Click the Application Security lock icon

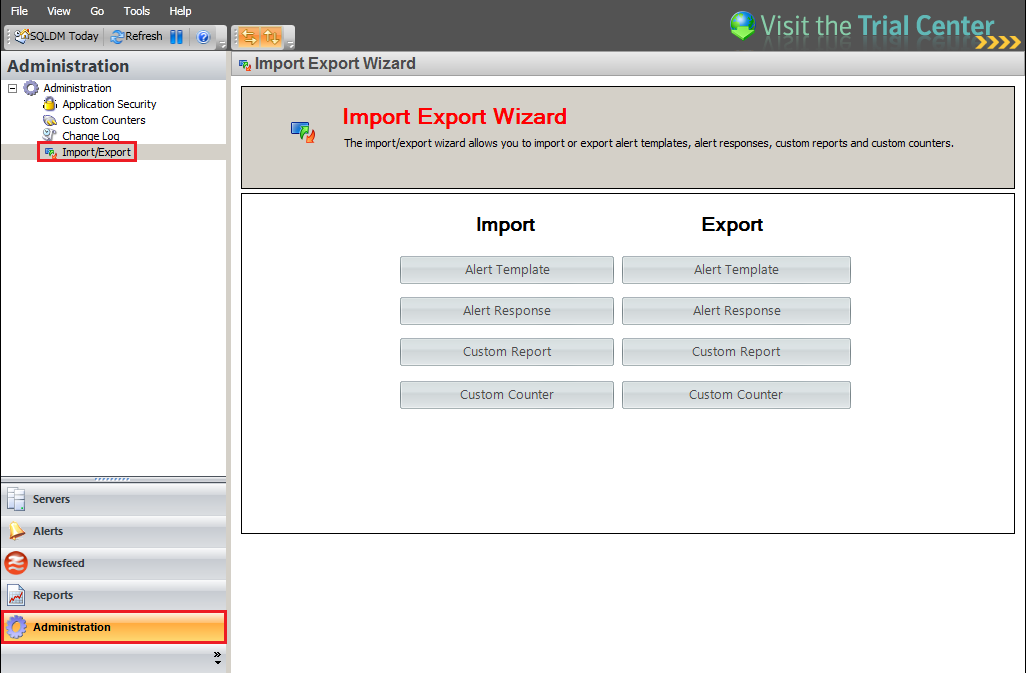(50, 103)
